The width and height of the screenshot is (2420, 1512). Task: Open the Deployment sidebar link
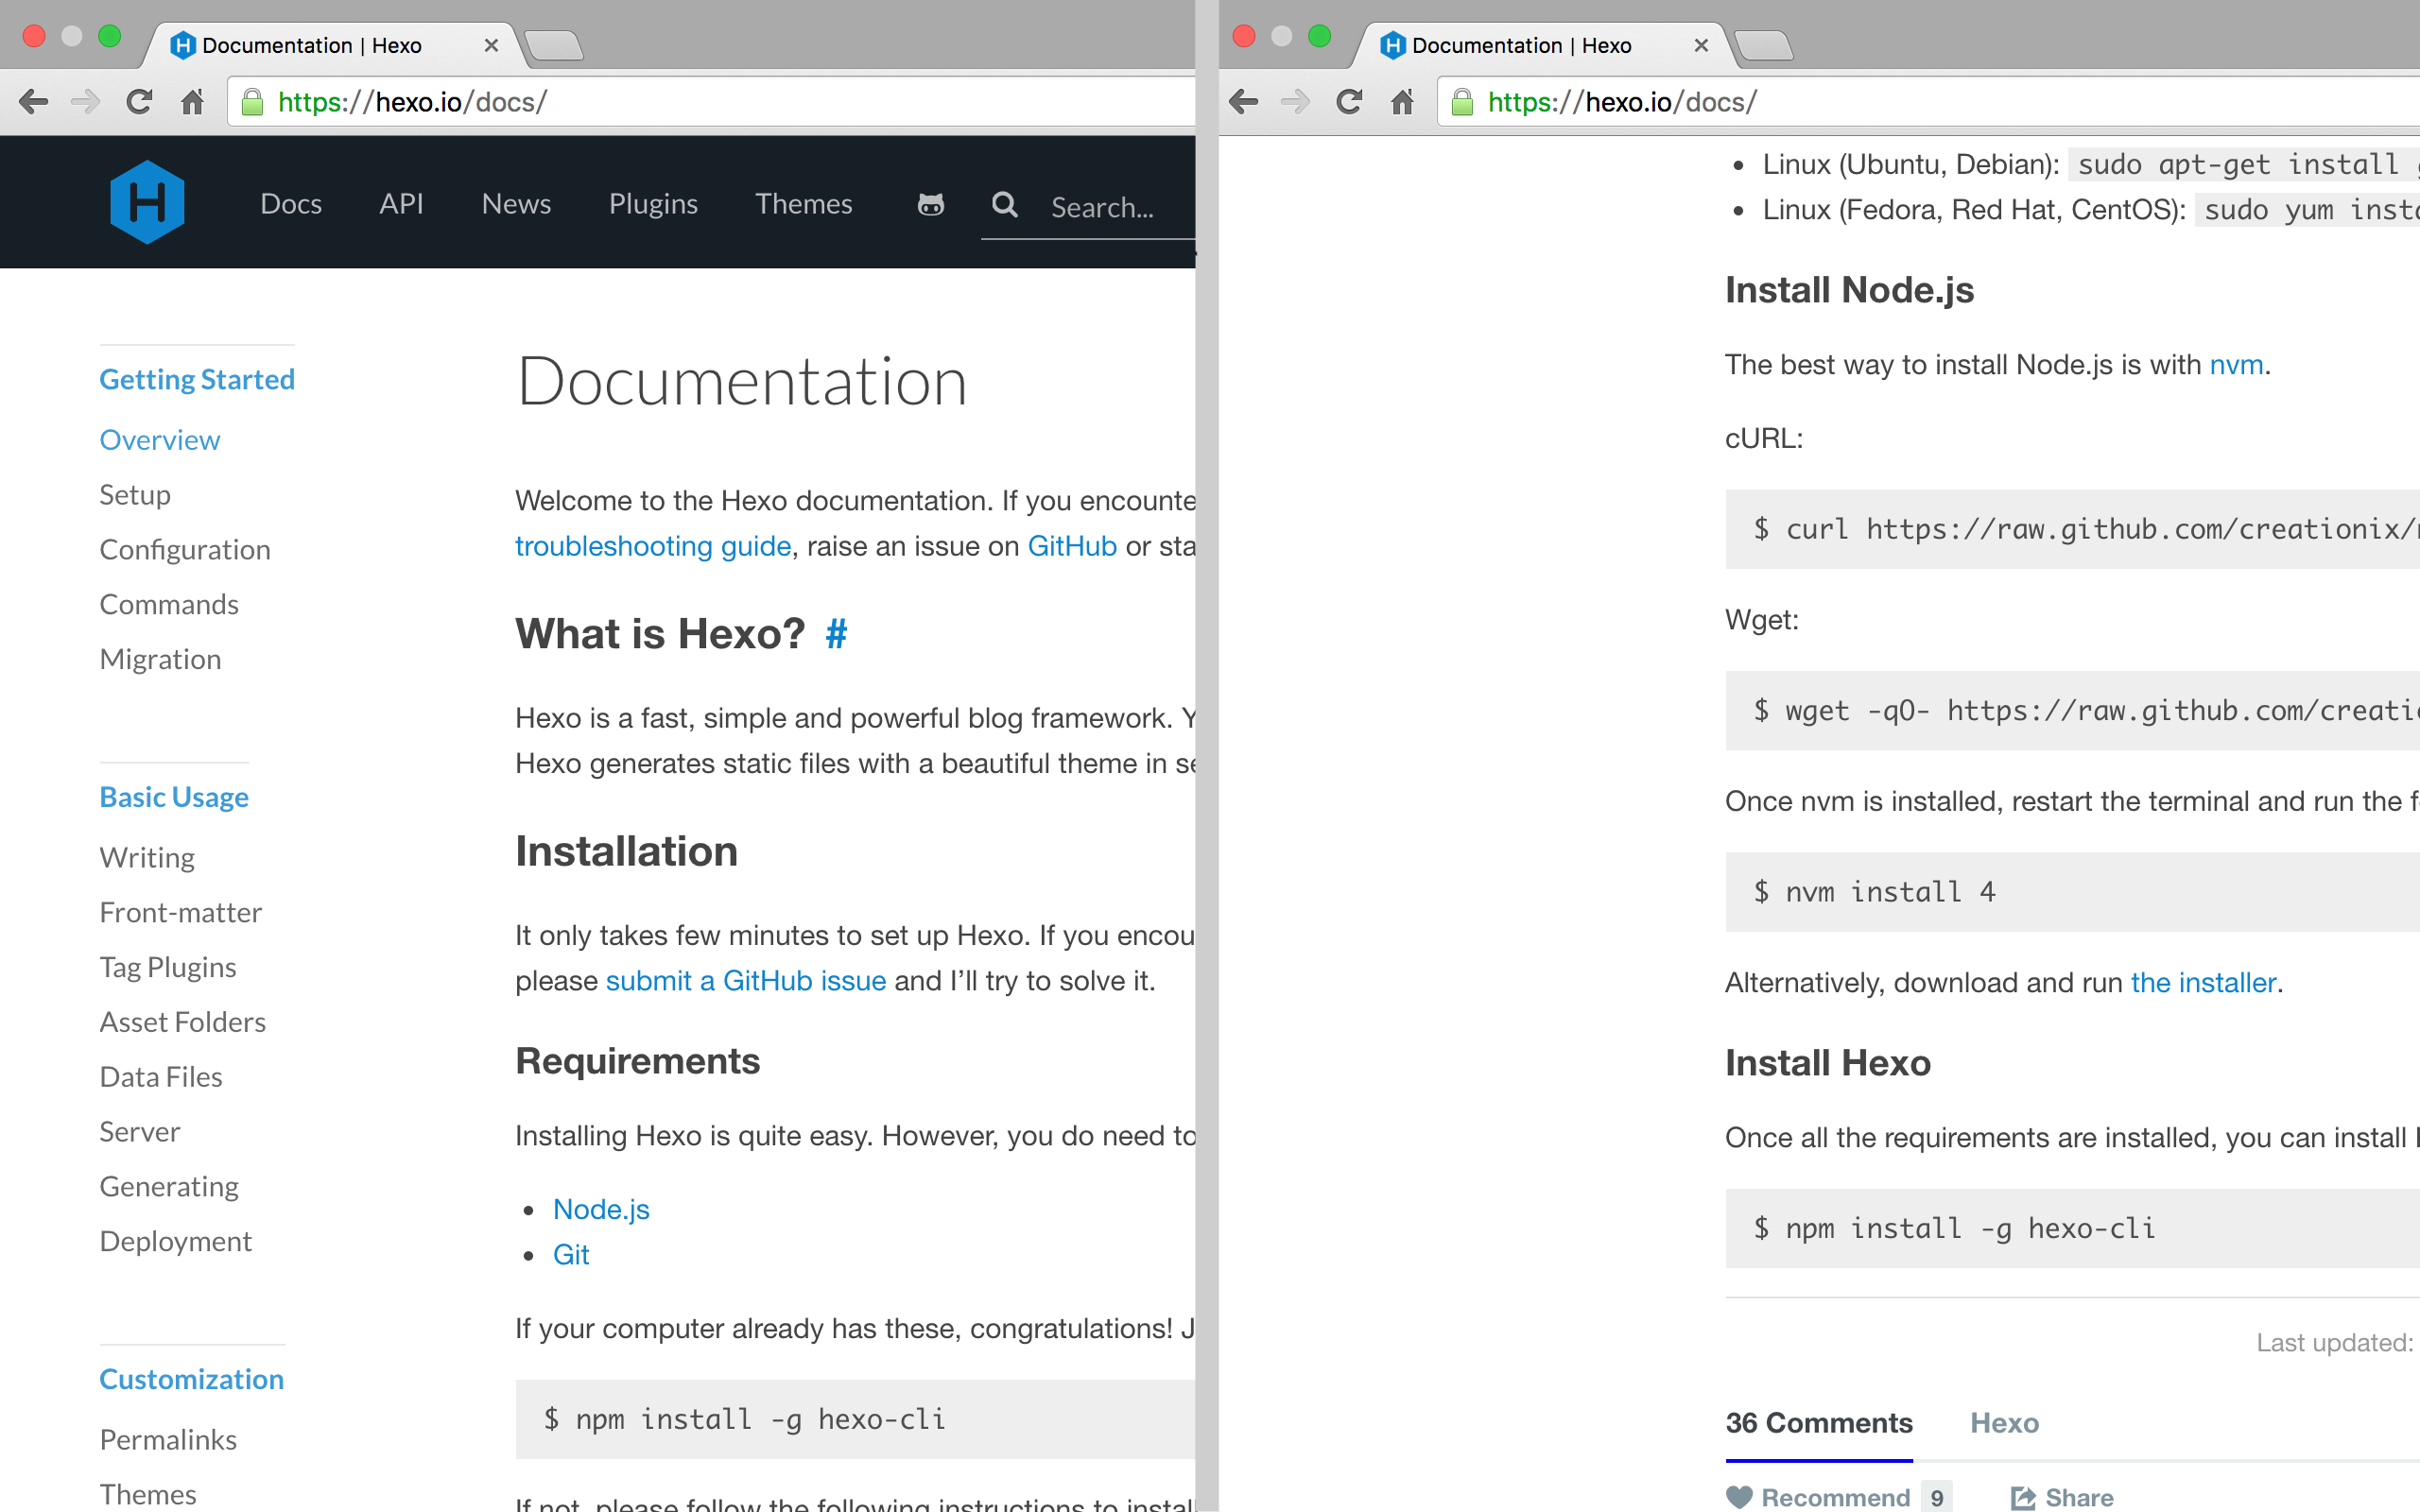pos(176,1242)
